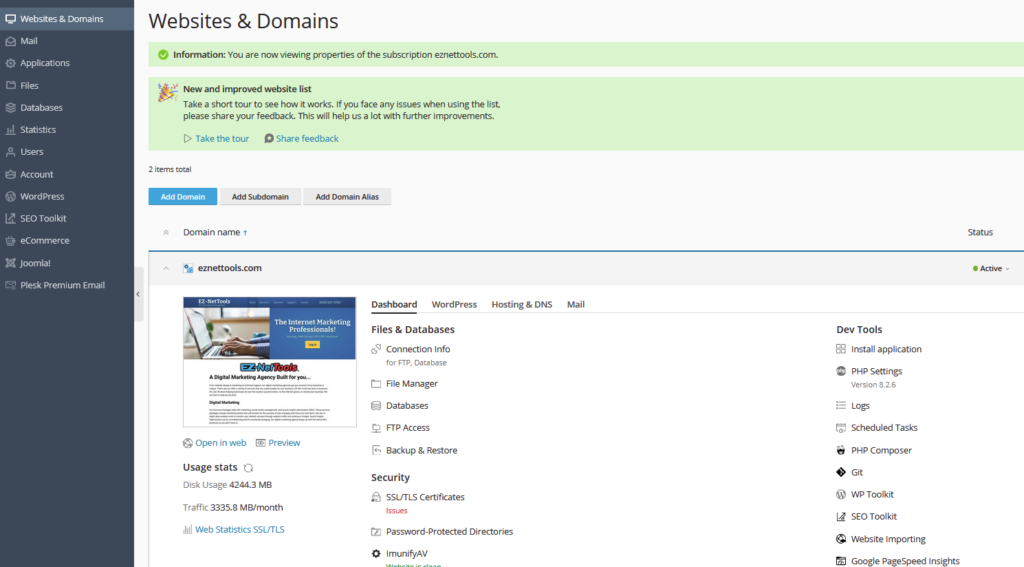Switch to the WordPress tab

tap(454, 304)
